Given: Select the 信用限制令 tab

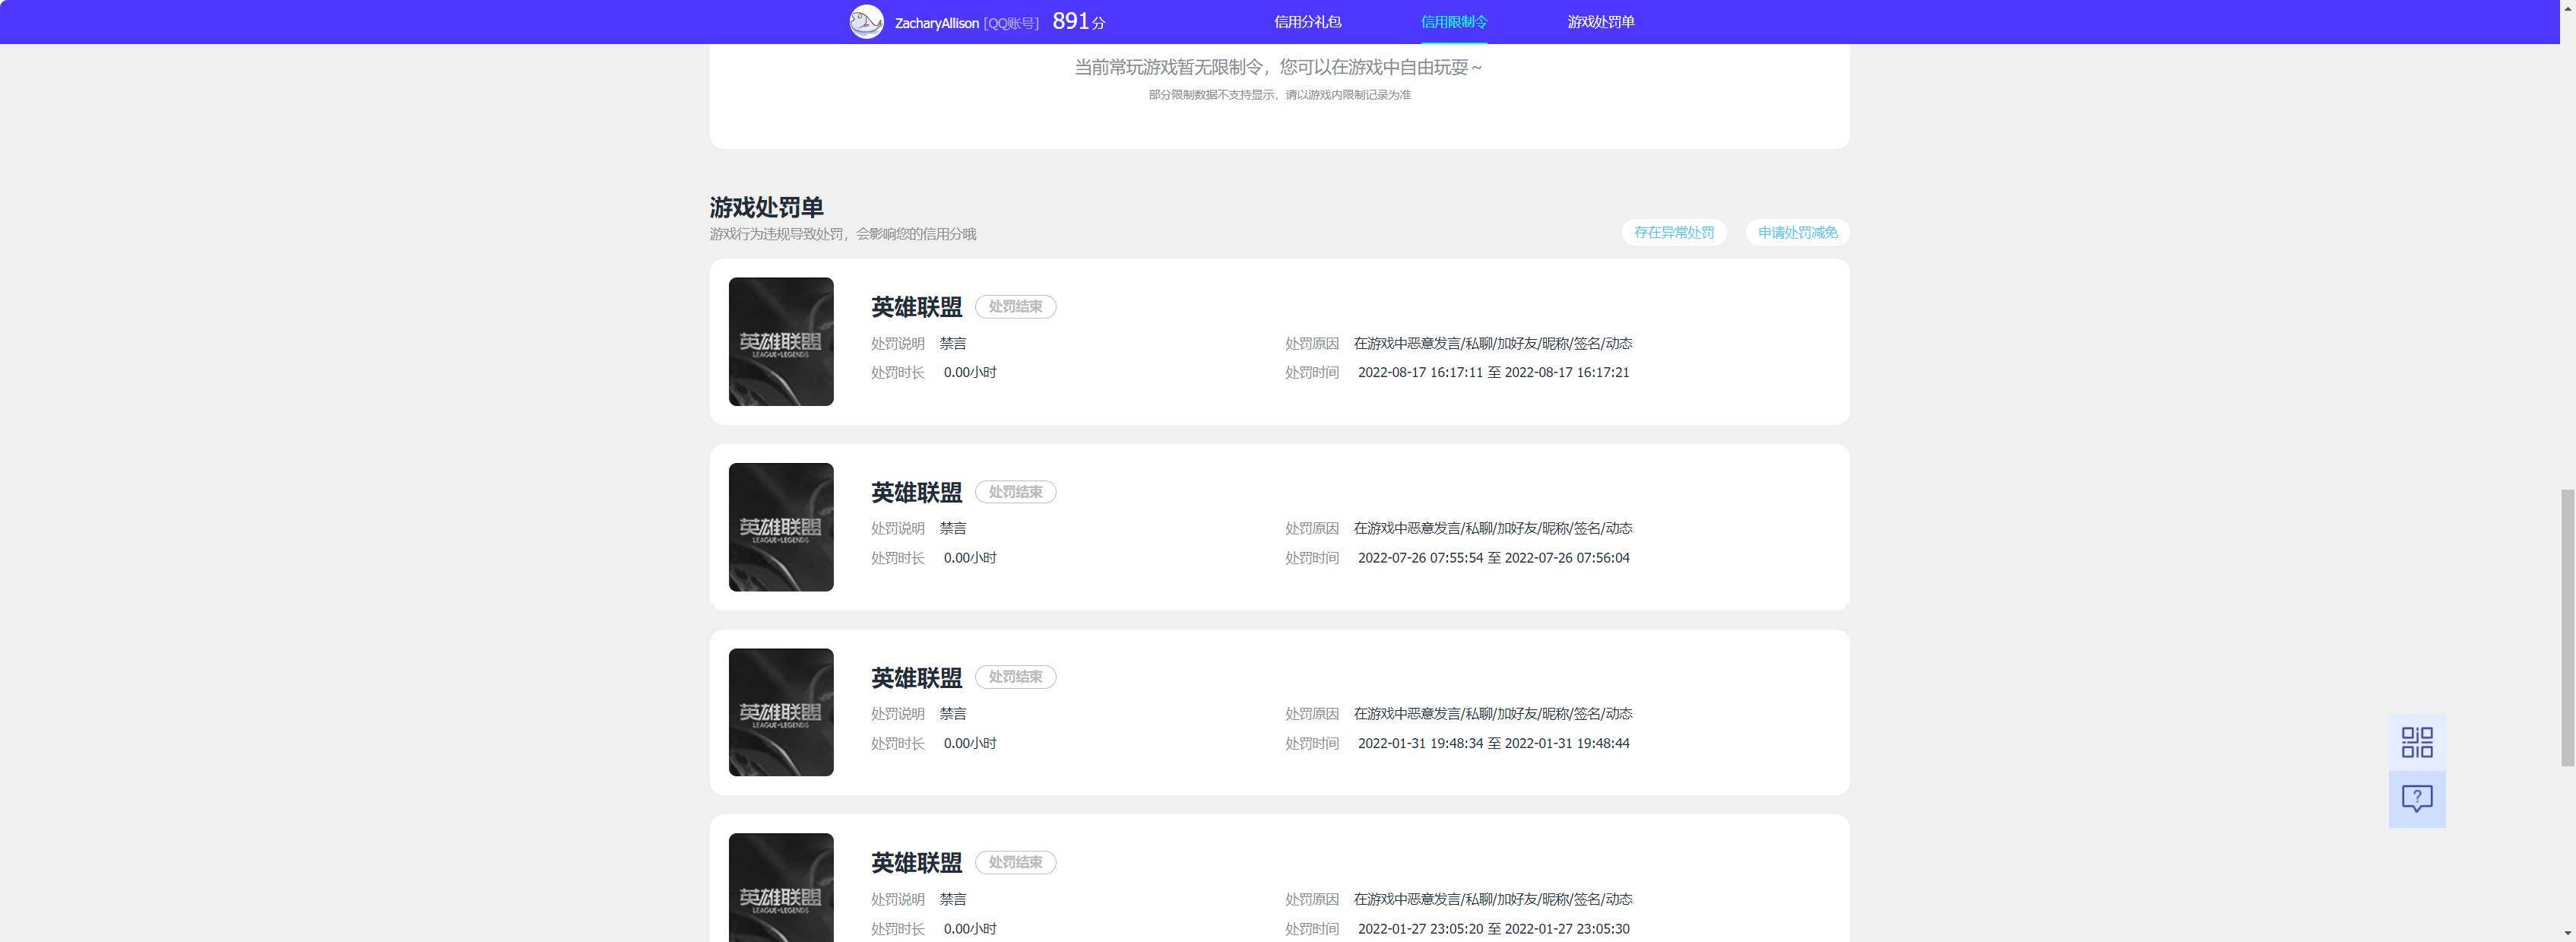Looking at the screenshot, I should pos(1454,22).
